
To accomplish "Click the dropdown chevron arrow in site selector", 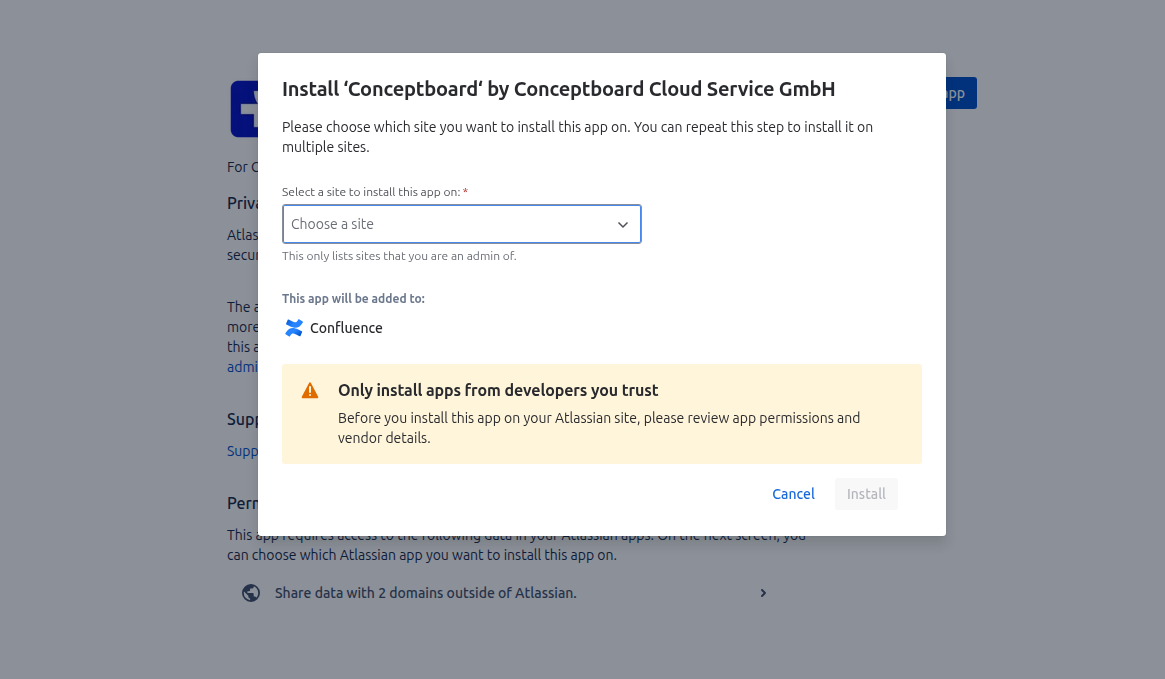I will (623, 224).
